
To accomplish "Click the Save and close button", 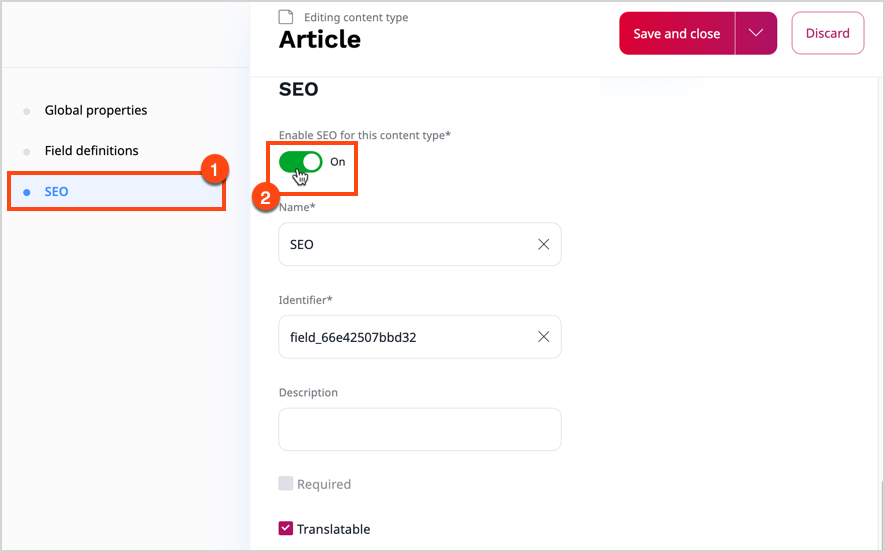I will 677,34.
